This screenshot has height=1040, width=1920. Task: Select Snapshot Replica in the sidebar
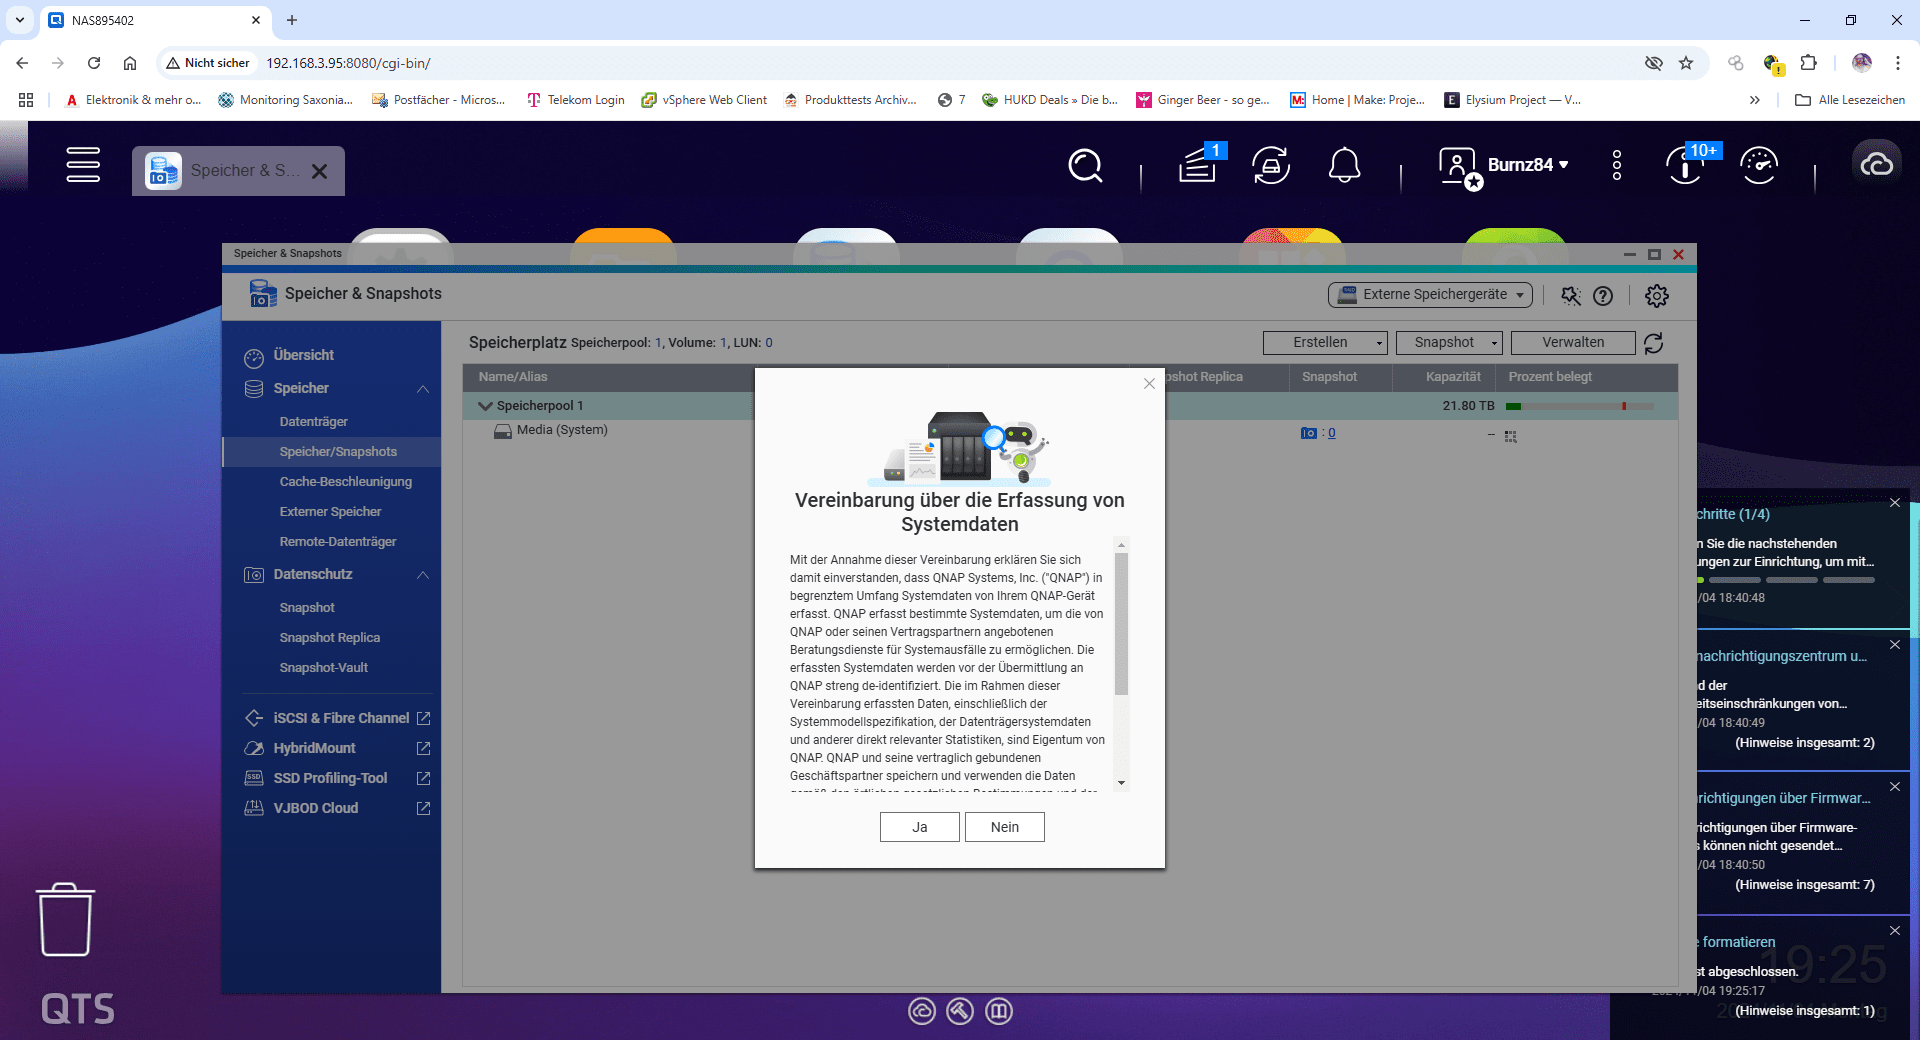tap(331, 638)
